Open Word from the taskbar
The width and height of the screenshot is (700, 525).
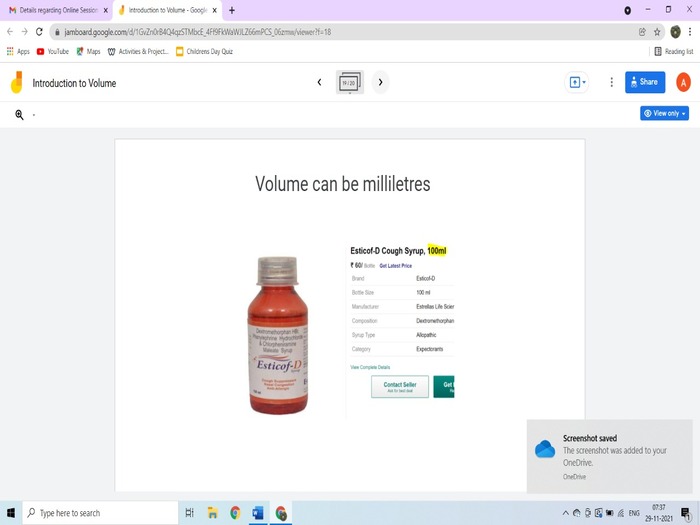258,513
